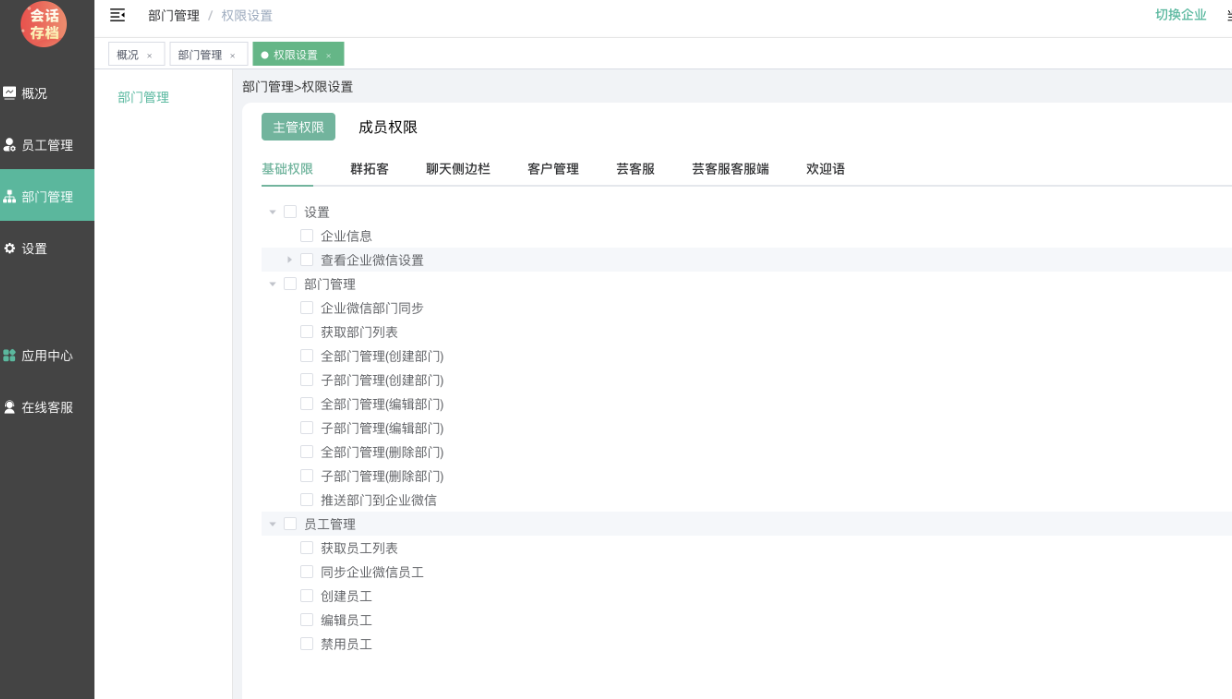The image size is (1232, 699).
Task: Open the 客户管理 permissions tab
Action: [x=553, y=169]
